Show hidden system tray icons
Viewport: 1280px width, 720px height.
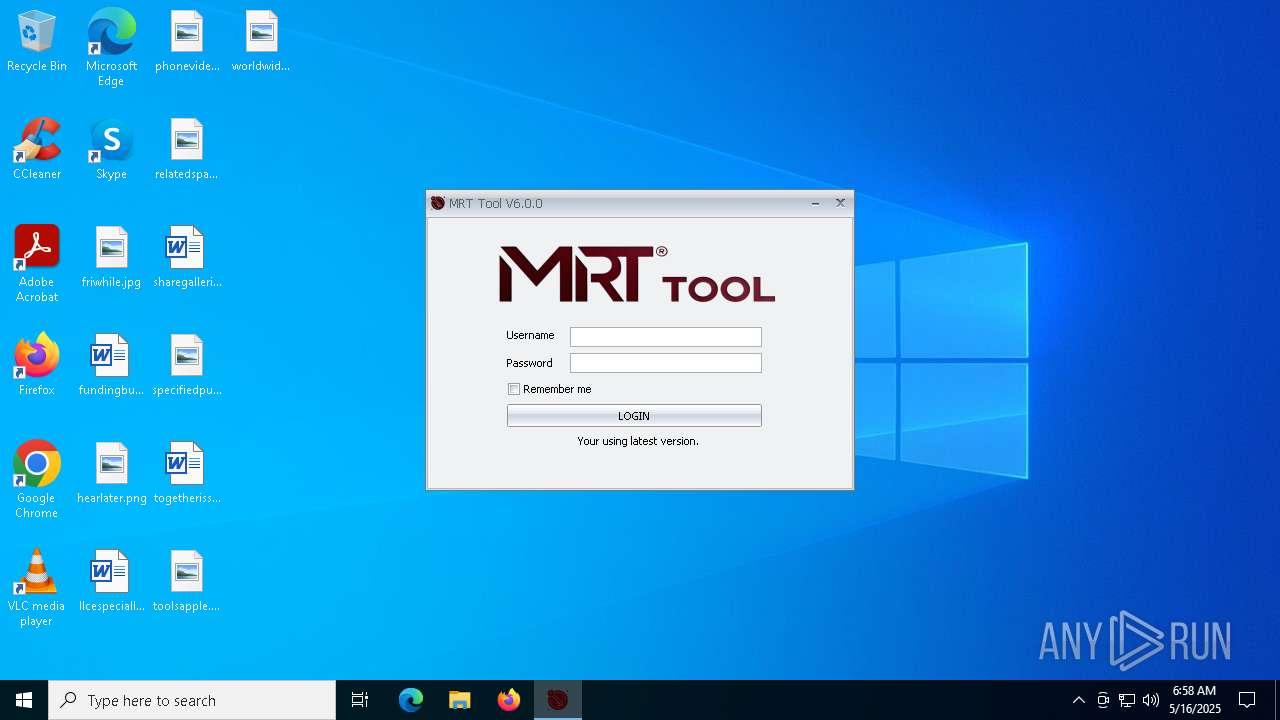(x=1078, y=700)
